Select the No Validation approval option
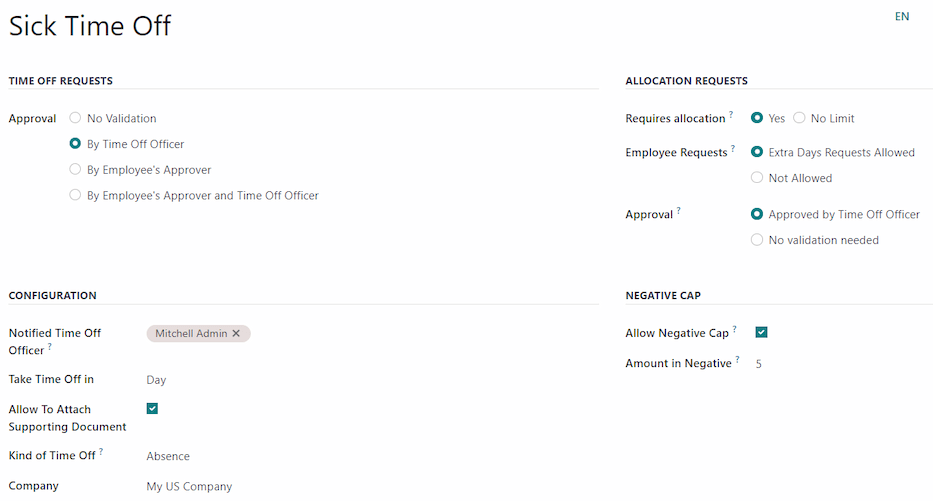This screenshot has height=501, width=933. (x=75, y=118)
